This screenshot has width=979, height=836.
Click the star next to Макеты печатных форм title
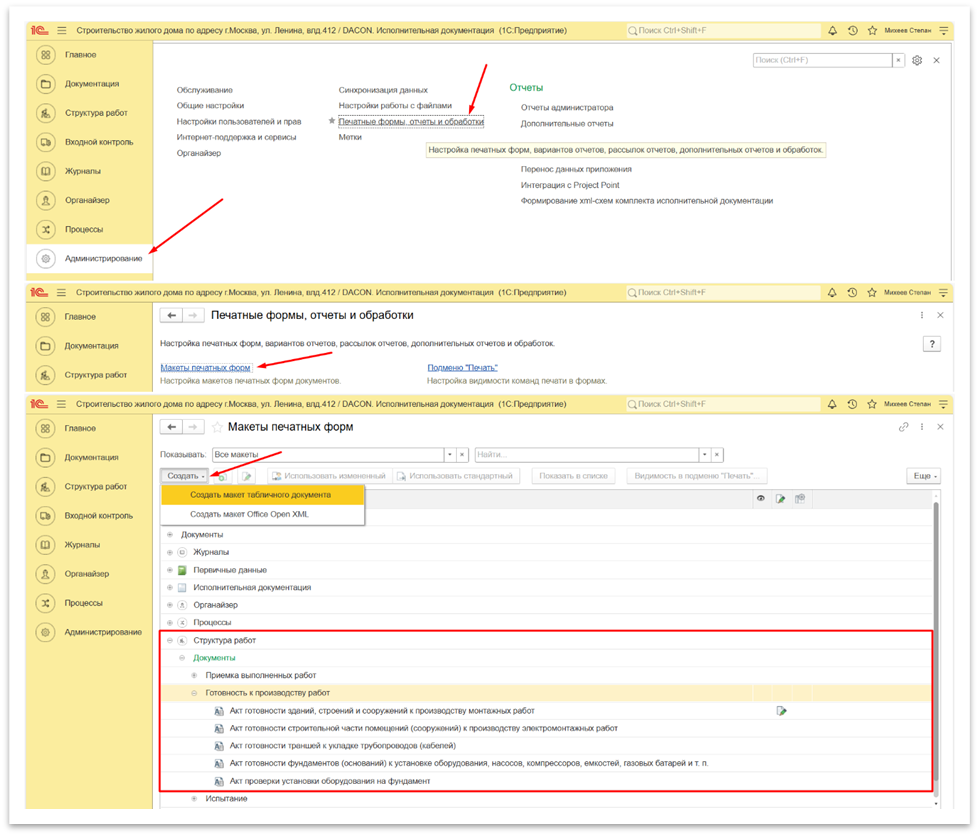pyautogui.click(x=218, y=427)
